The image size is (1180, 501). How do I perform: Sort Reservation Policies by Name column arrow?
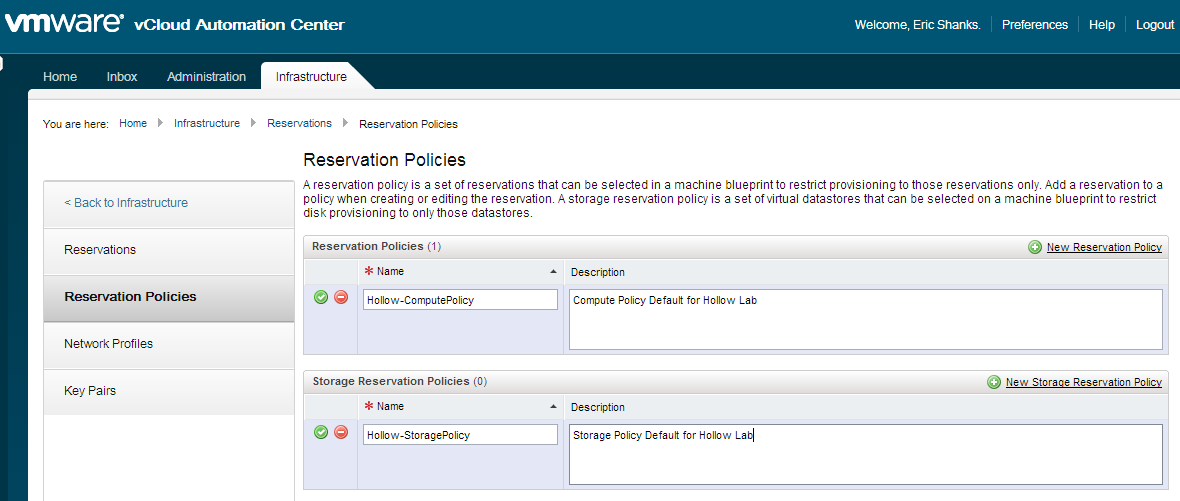(x=554, y=272)
